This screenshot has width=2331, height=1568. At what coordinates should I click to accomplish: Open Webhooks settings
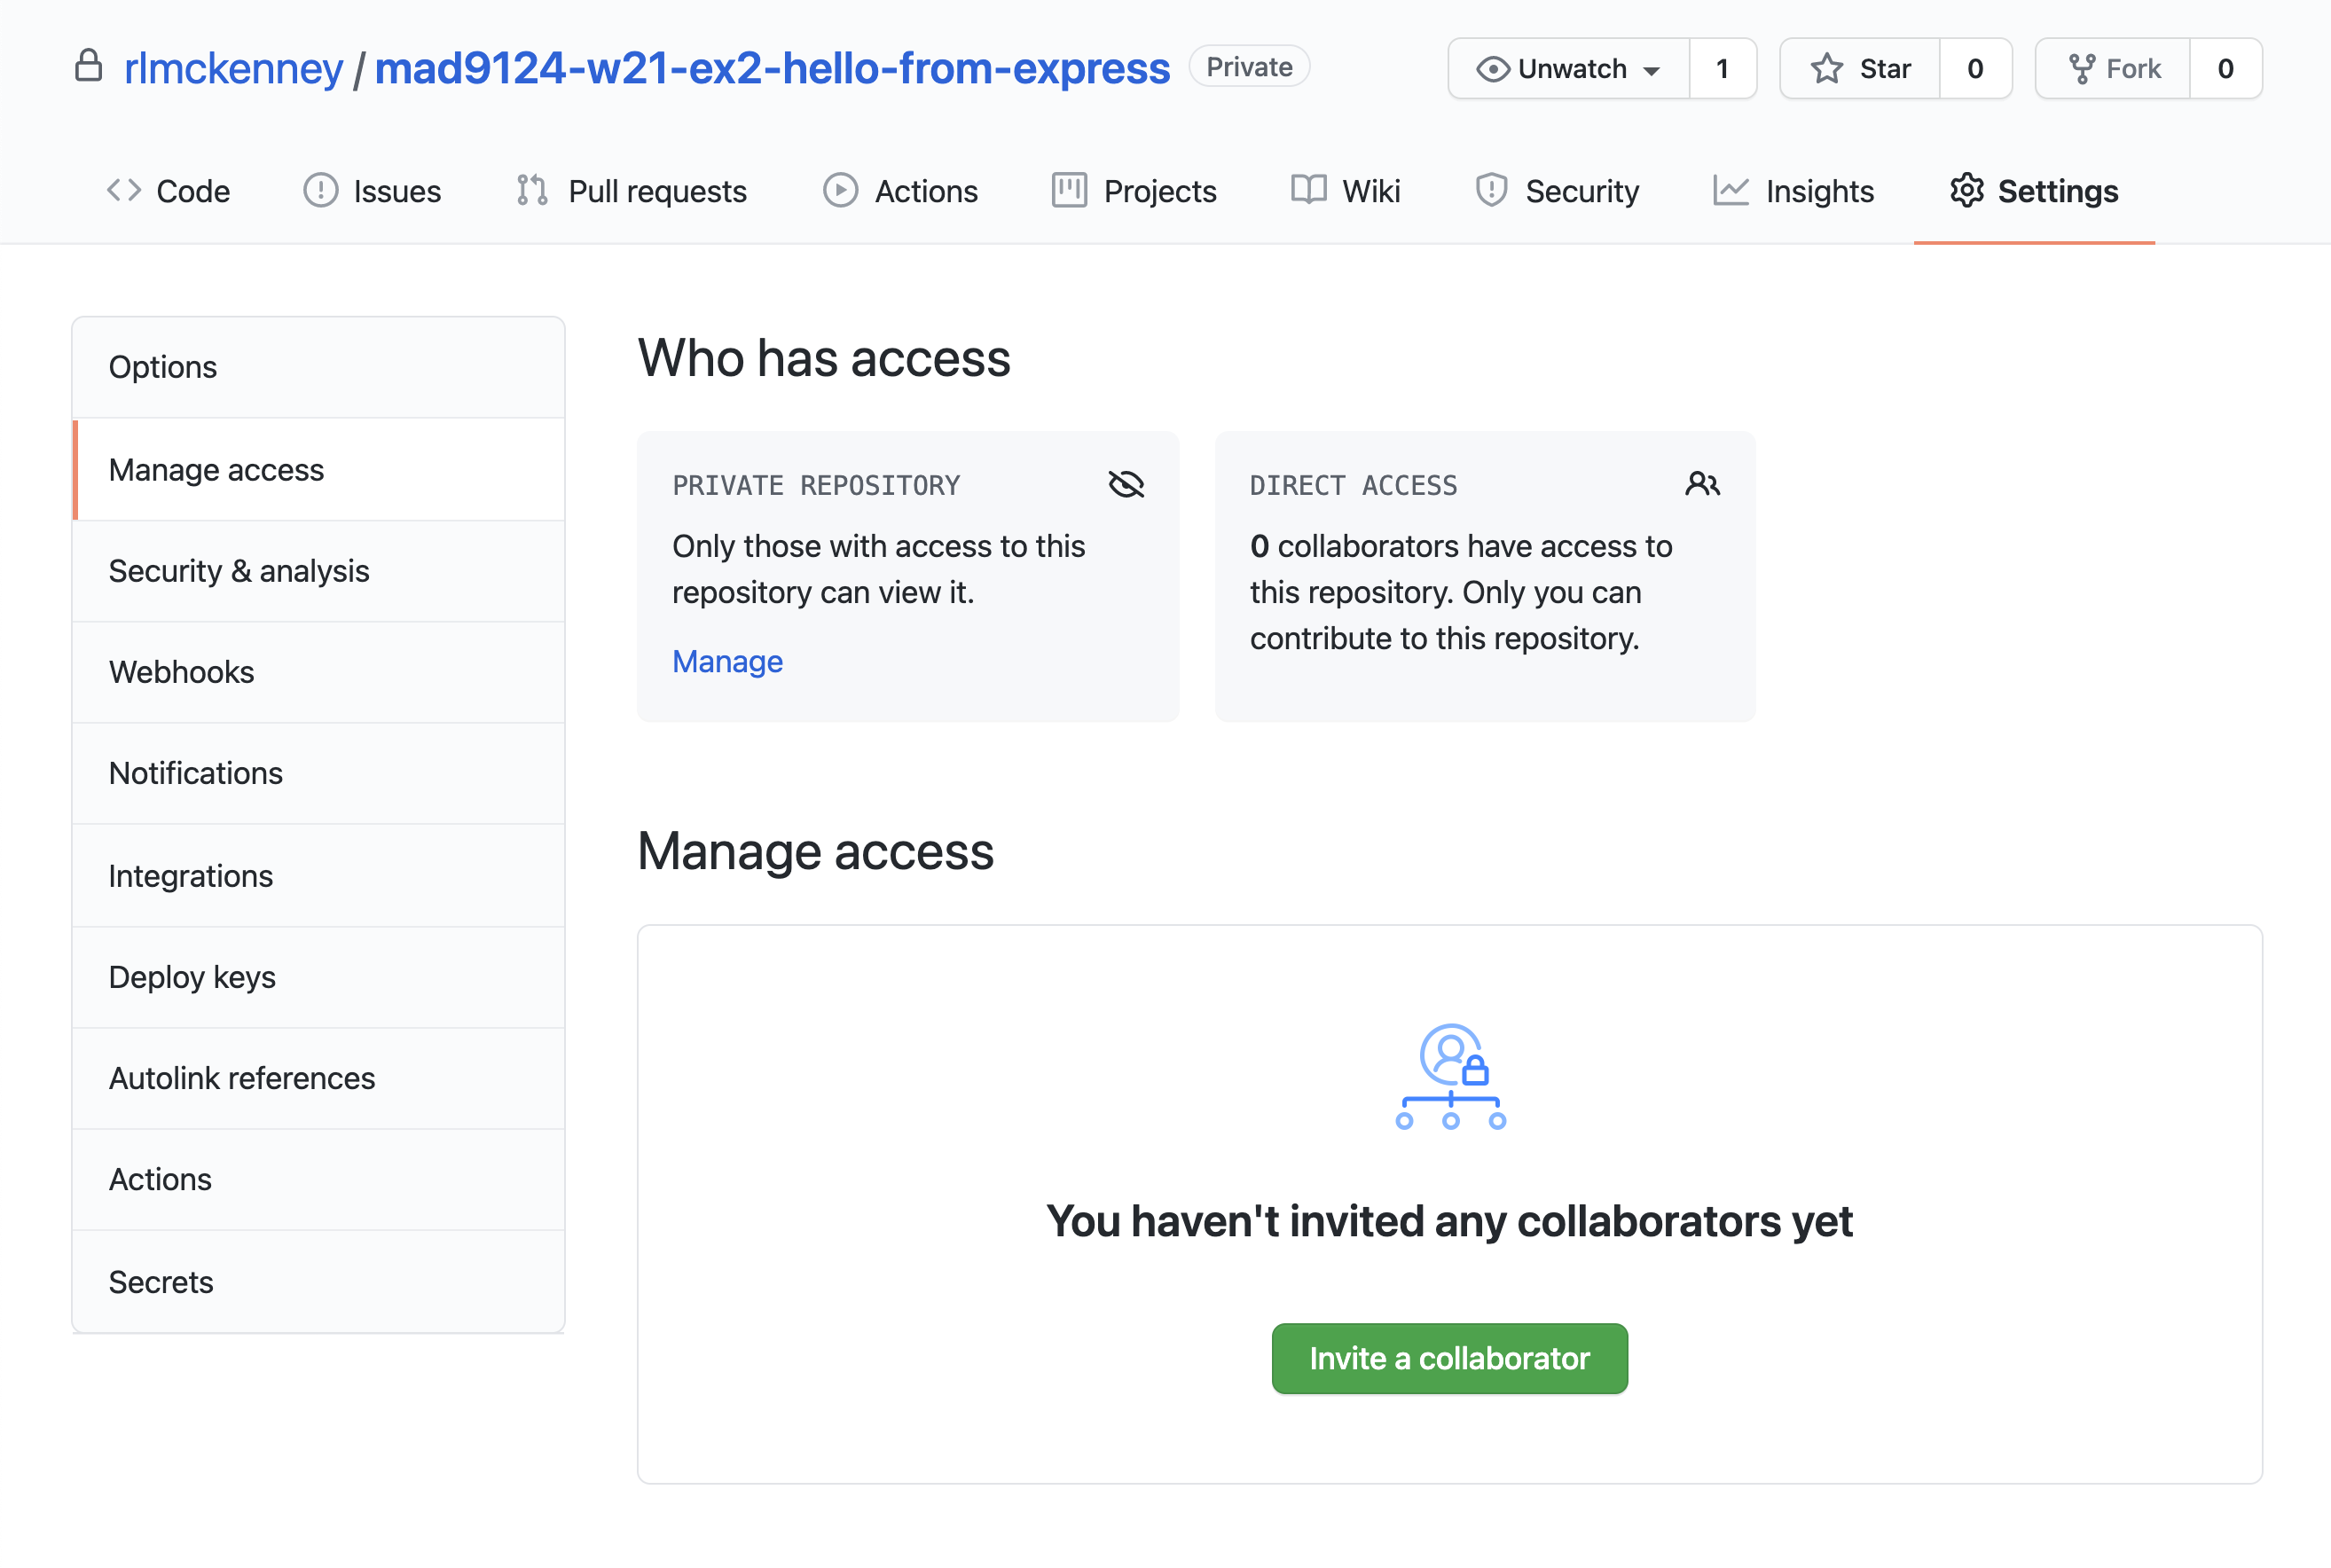click(318, 672)
